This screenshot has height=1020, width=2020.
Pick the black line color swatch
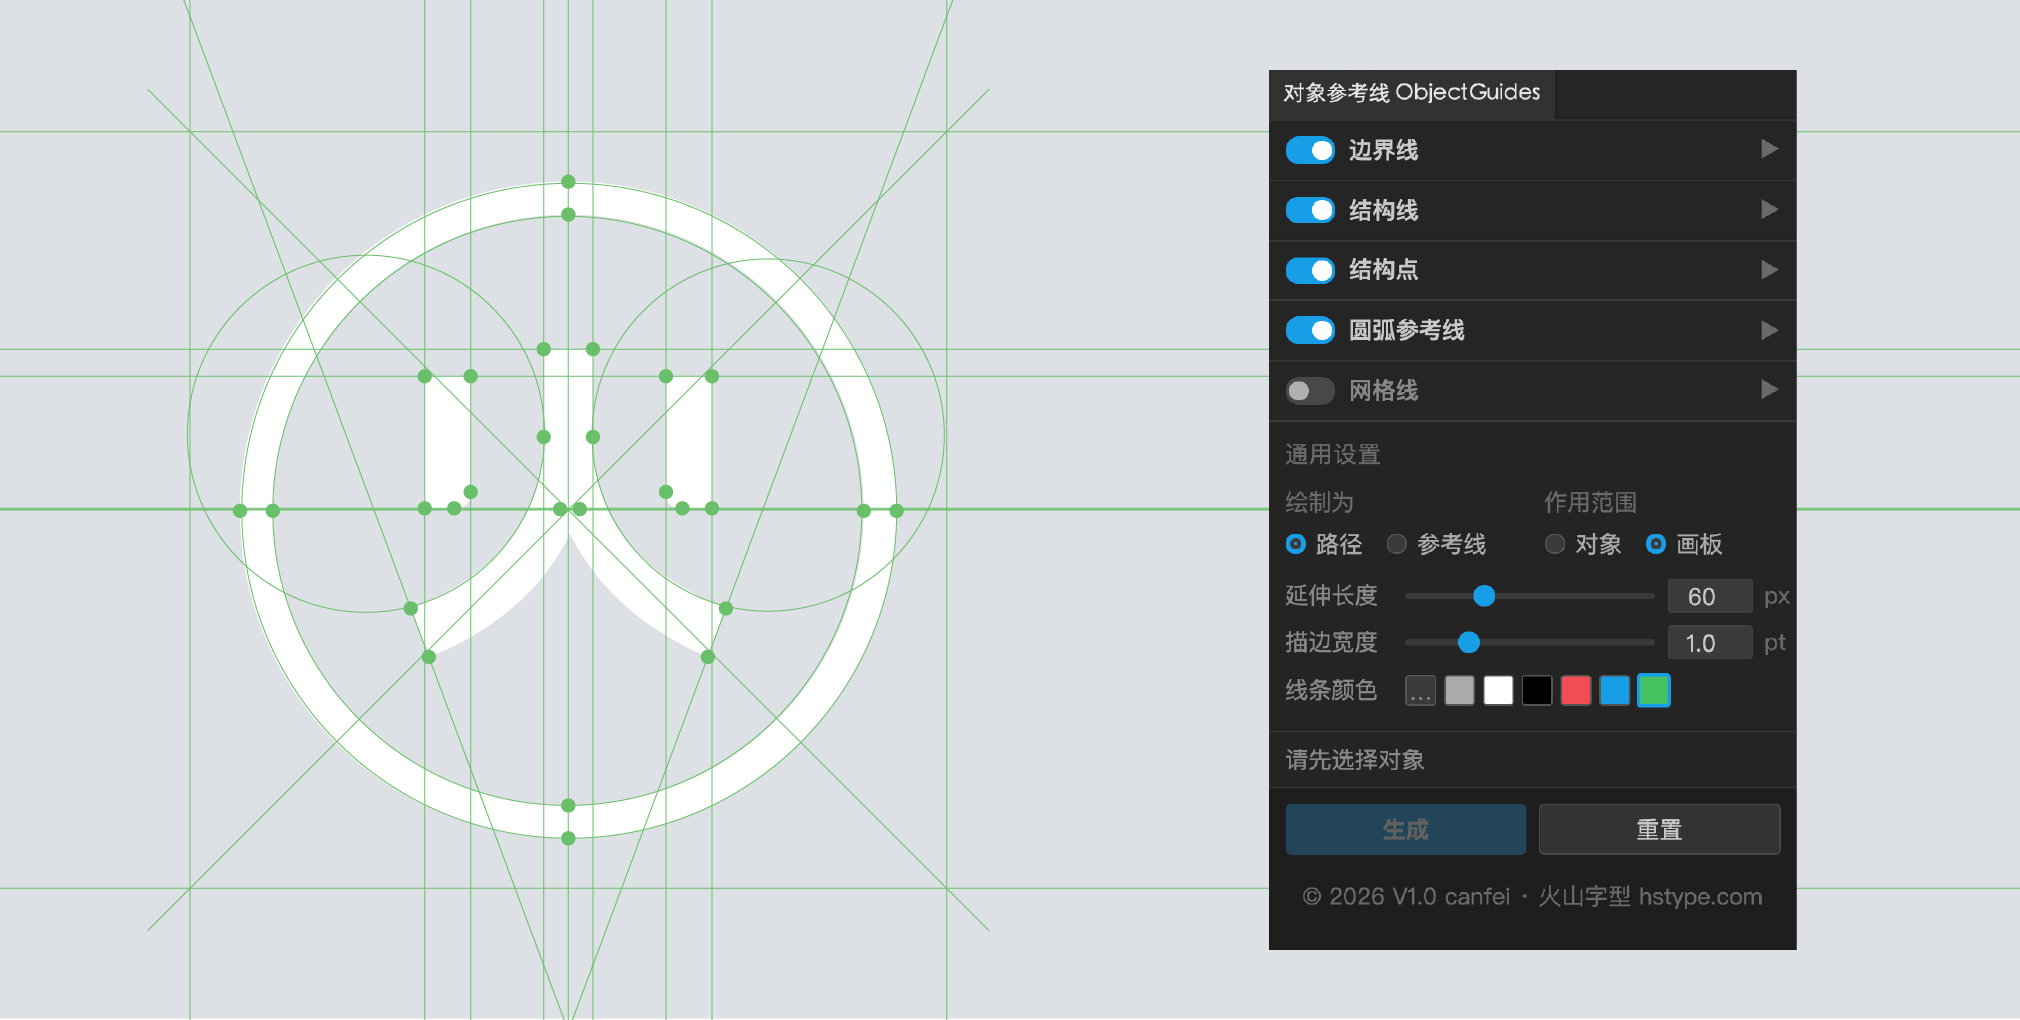click(x=1537, y=690)
